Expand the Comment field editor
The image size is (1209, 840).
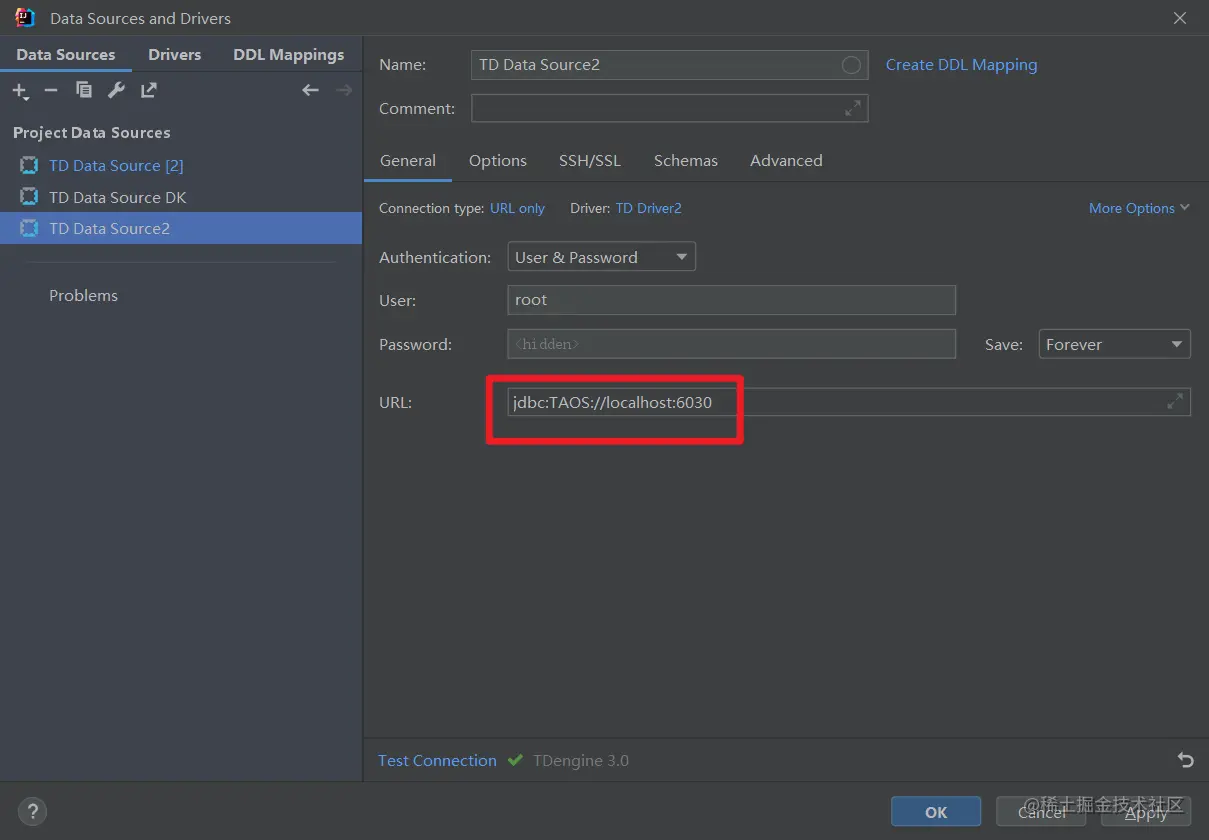[853, 108]
